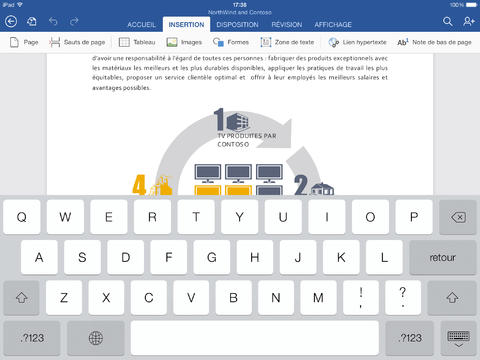Tap the F key
The image size is (480, 360).
[169, 257]
